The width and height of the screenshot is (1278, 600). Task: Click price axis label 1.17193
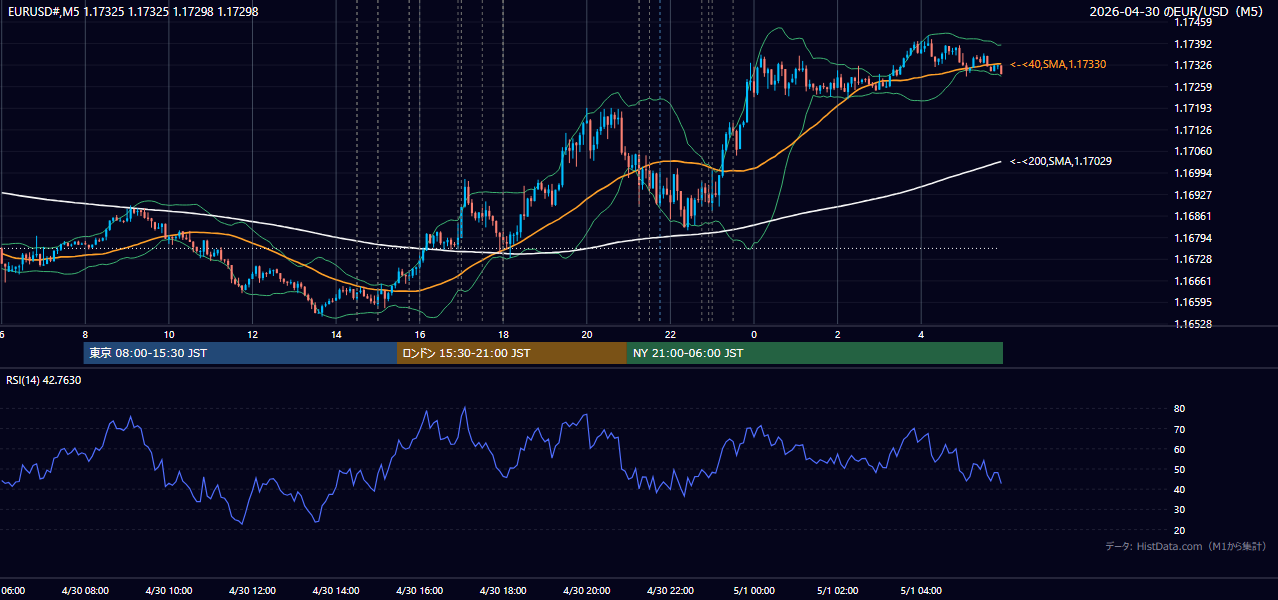[1193, 108]
